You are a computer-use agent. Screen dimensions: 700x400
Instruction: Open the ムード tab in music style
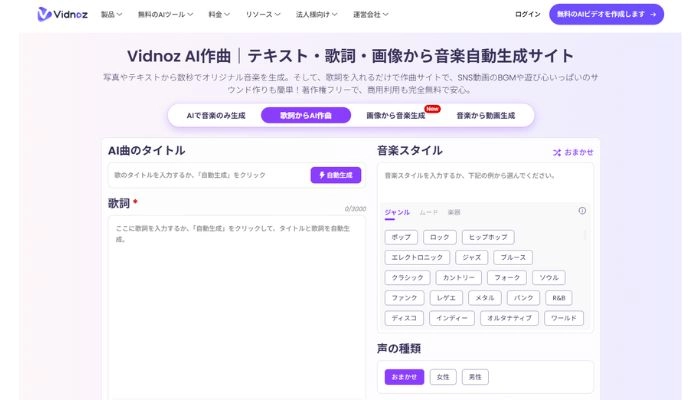pos(427,212)
